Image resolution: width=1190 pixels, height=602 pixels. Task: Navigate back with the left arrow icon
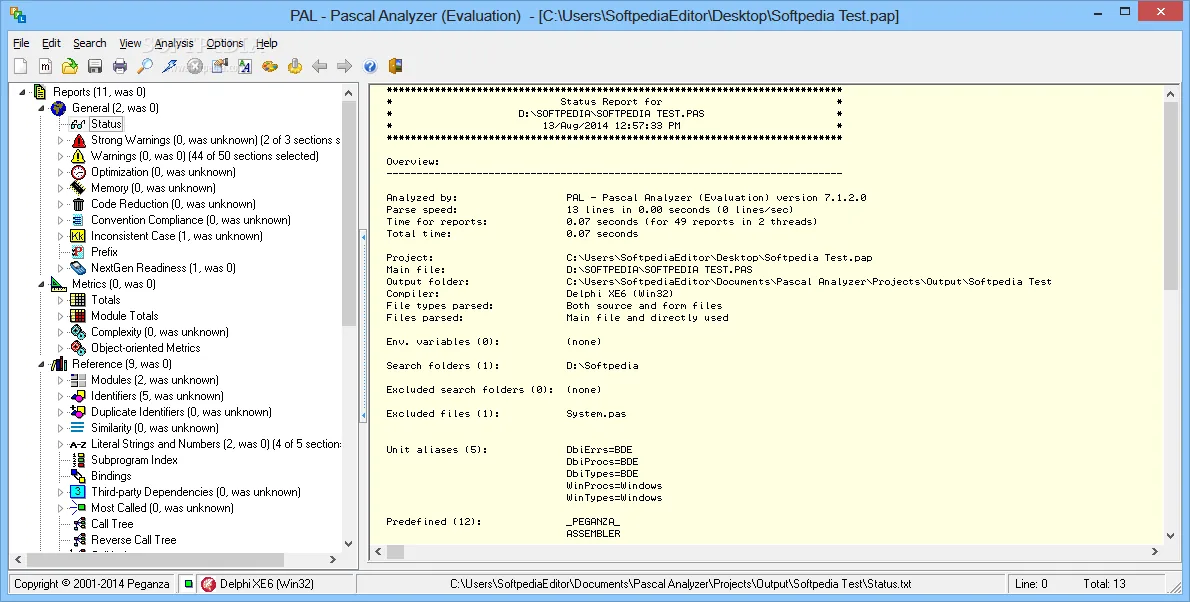coord(320,67)
